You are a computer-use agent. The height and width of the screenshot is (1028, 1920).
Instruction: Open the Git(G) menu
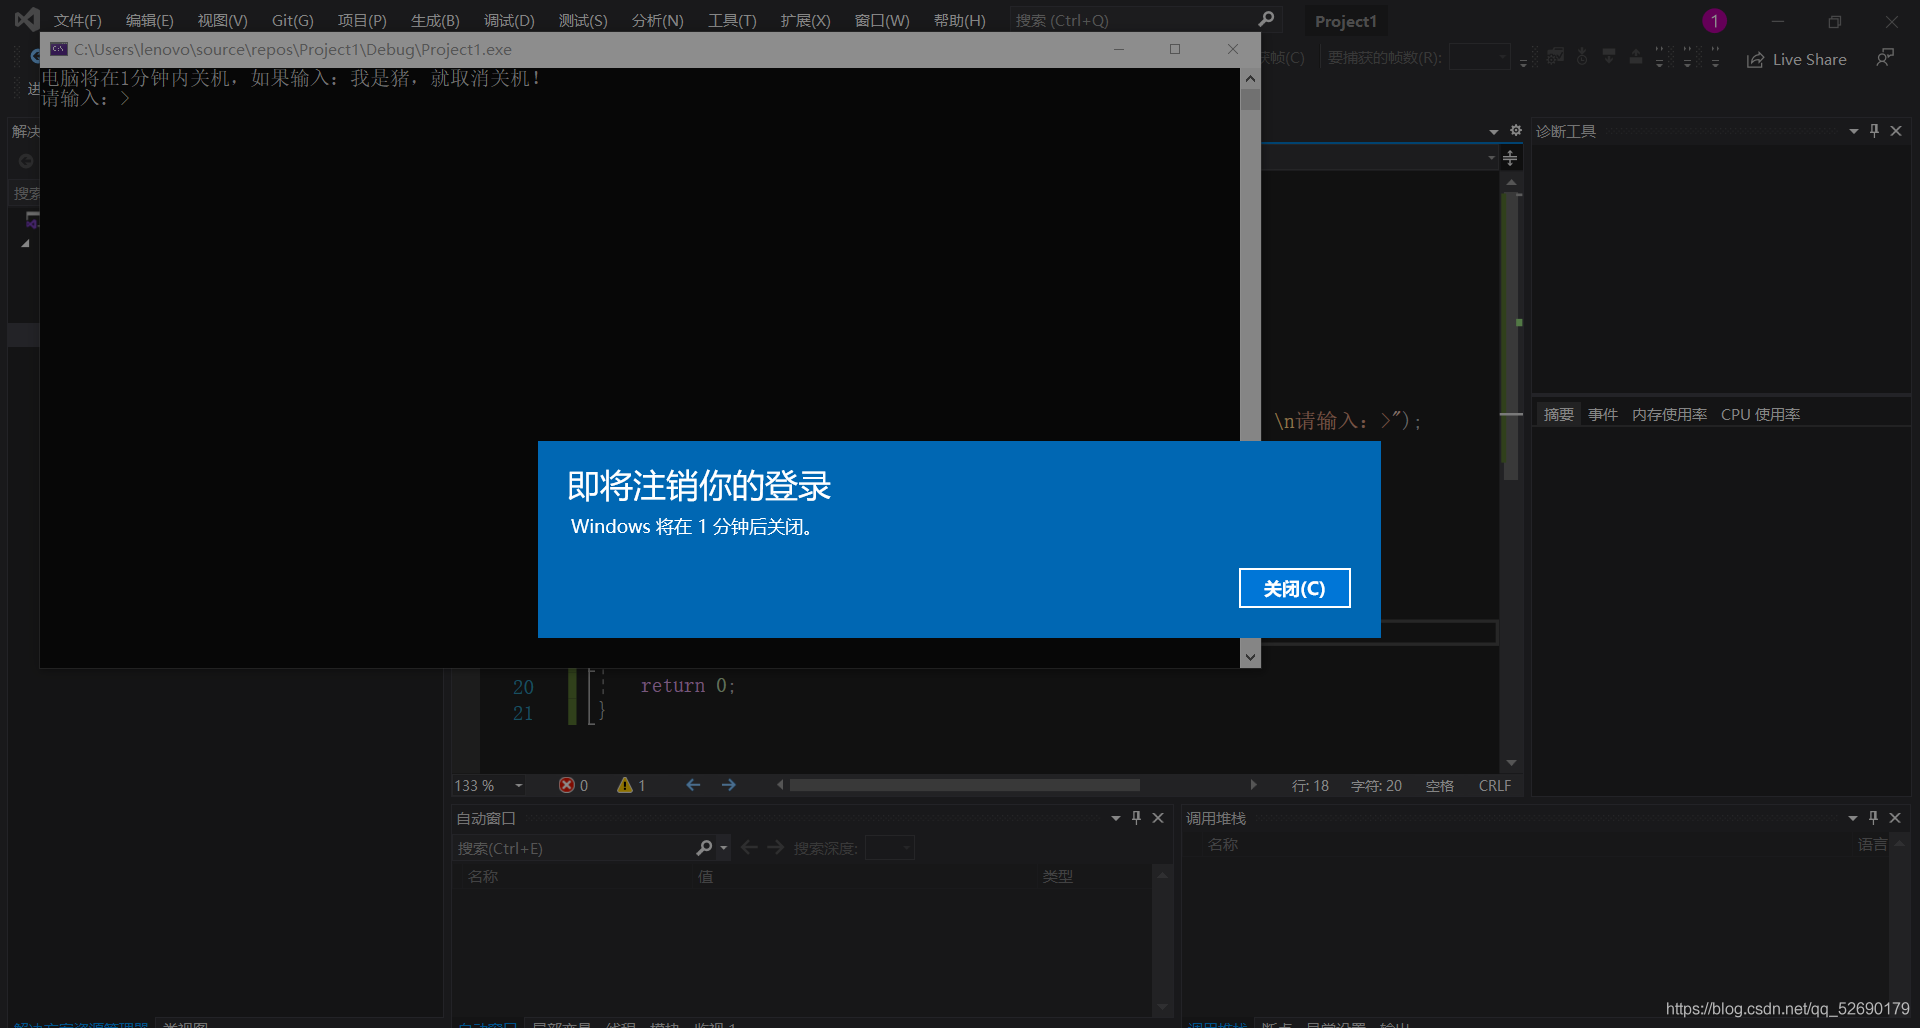click(x=292, y=20)
